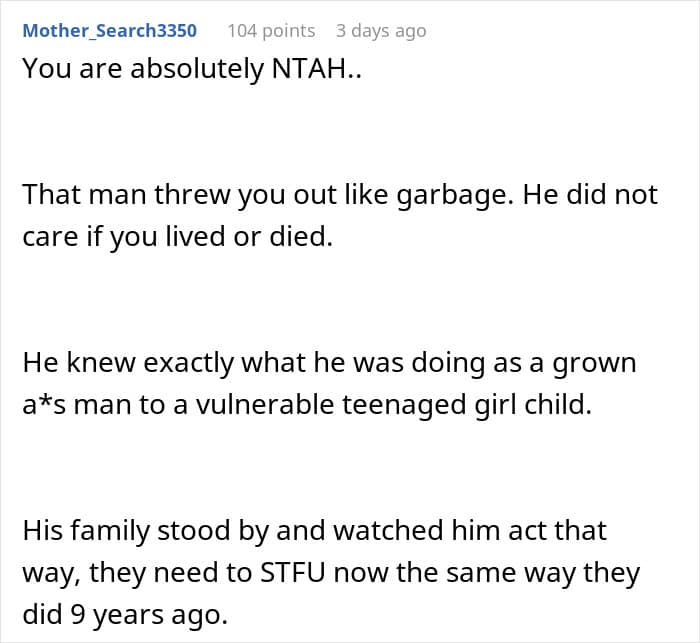The width and height of the screenshot is (700, 643).
Task: Click the word "grown" in the third paragraph
Action: point(598,362)
